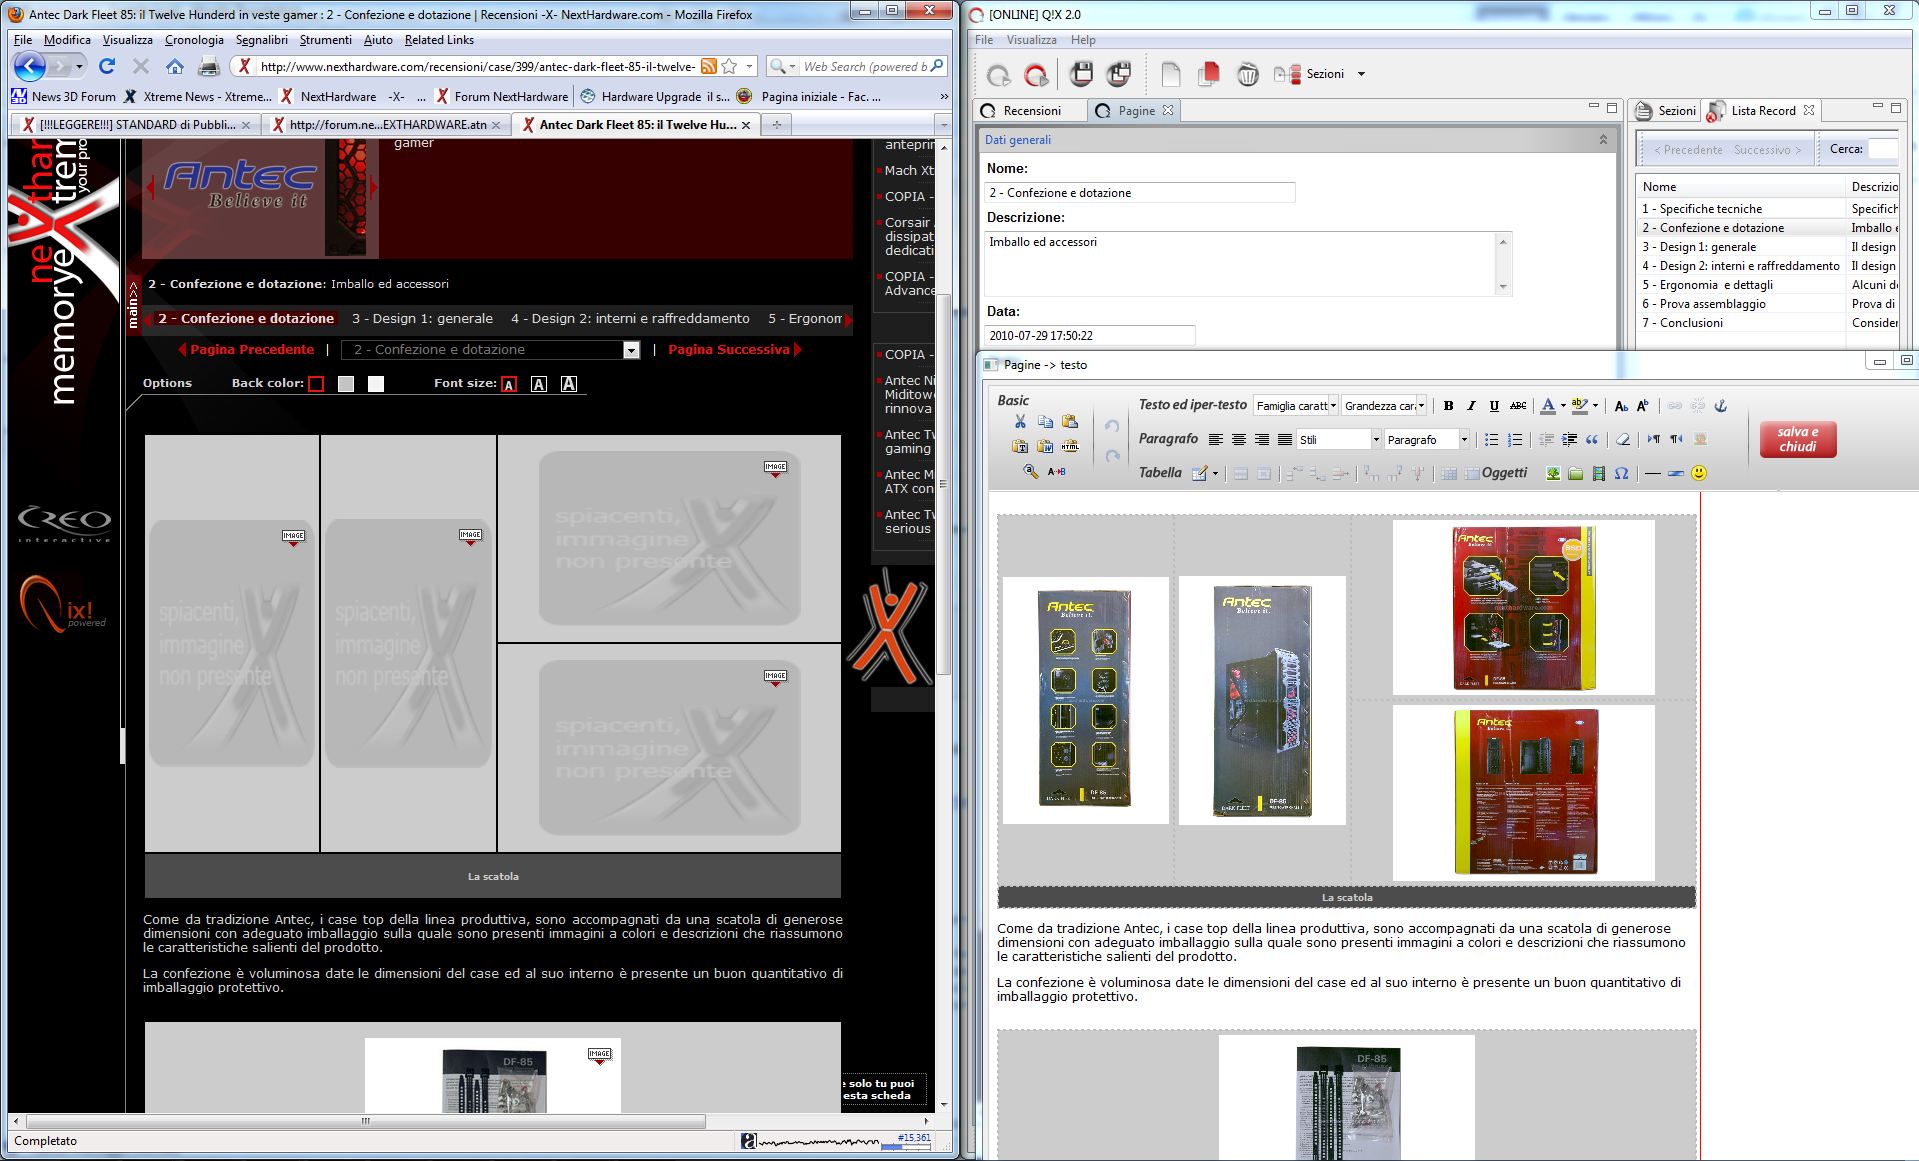Insert an anchor with the anchor icon
1919x1161 pixels.
coord(1721,405)
